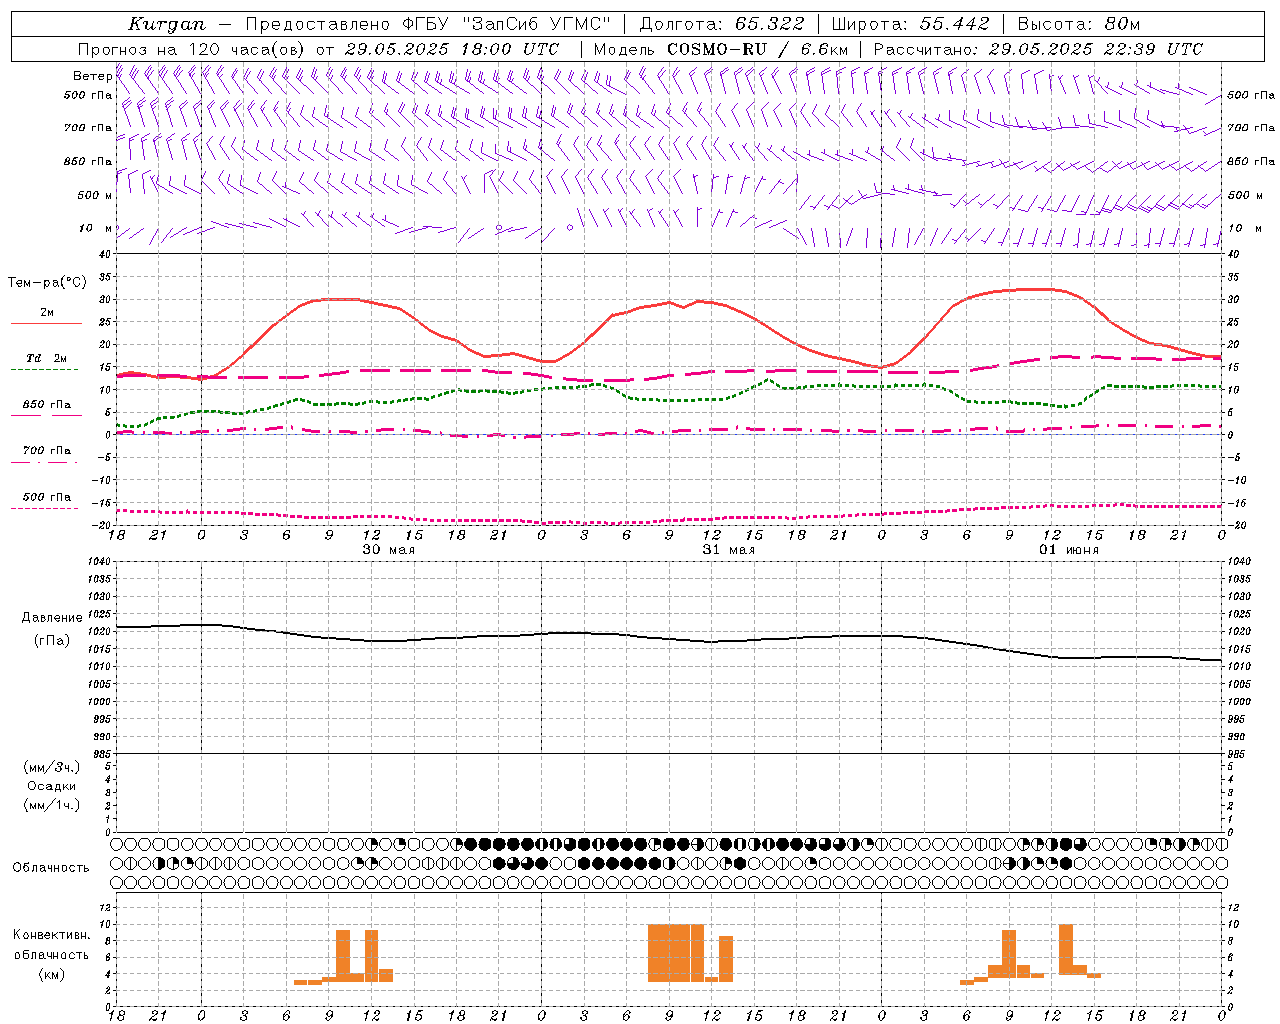The height and width of the screenshot is (1024, 1280).
Task: Click the Облачность cloud cover label
Action: click(51, 867)
